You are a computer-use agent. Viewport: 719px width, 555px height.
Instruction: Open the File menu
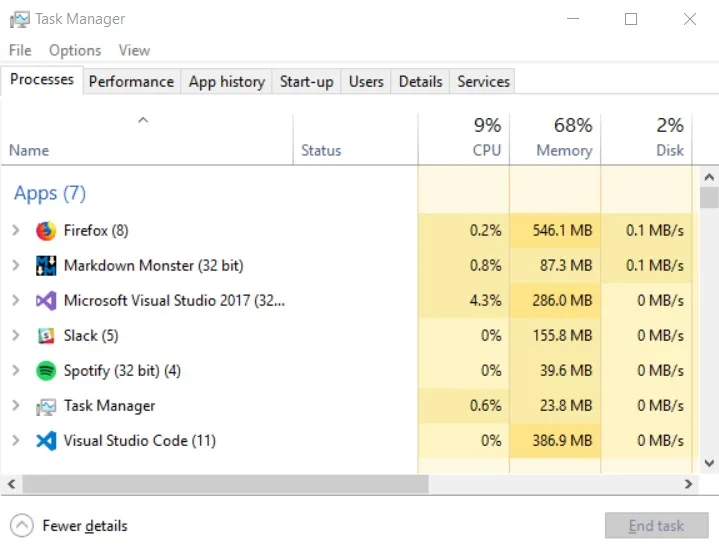tap(20, 50)
